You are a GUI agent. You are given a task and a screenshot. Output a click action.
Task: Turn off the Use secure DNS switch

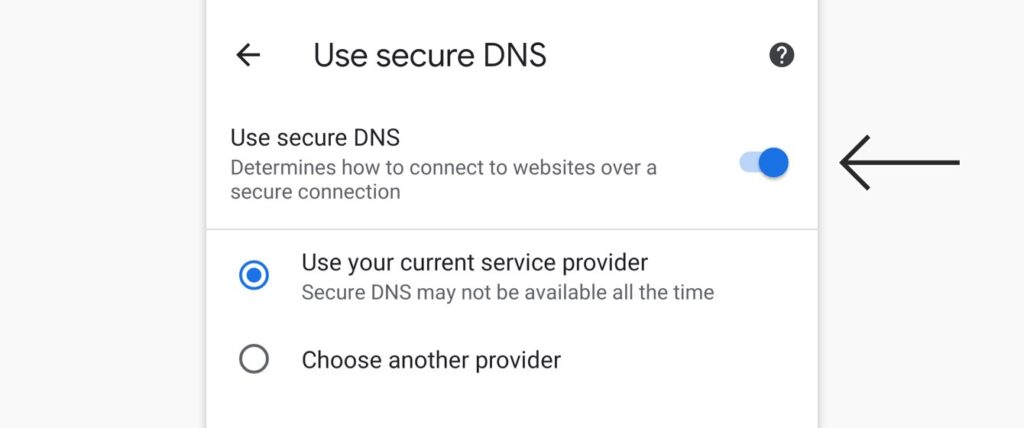pyautogui.click(x=763, y=162)
